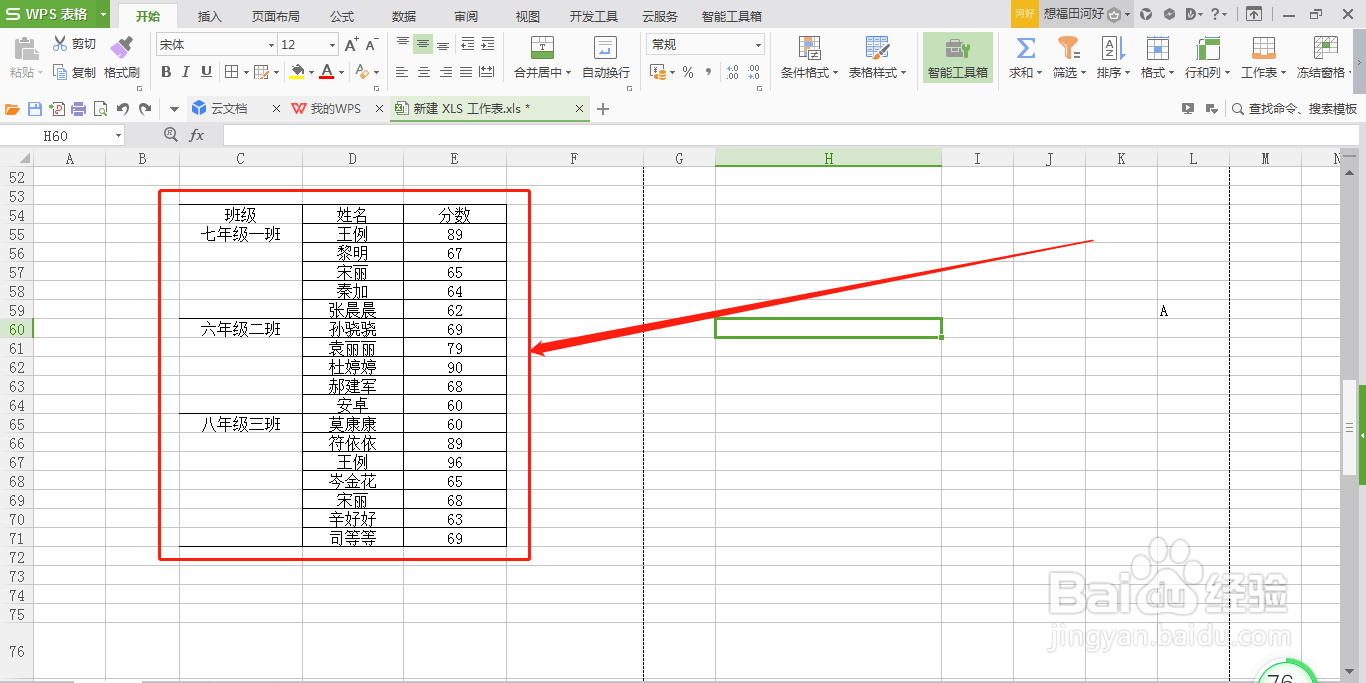Click the Smart Toolbox (智能工具箱) button
The image size is (1366, 683).
957,57
